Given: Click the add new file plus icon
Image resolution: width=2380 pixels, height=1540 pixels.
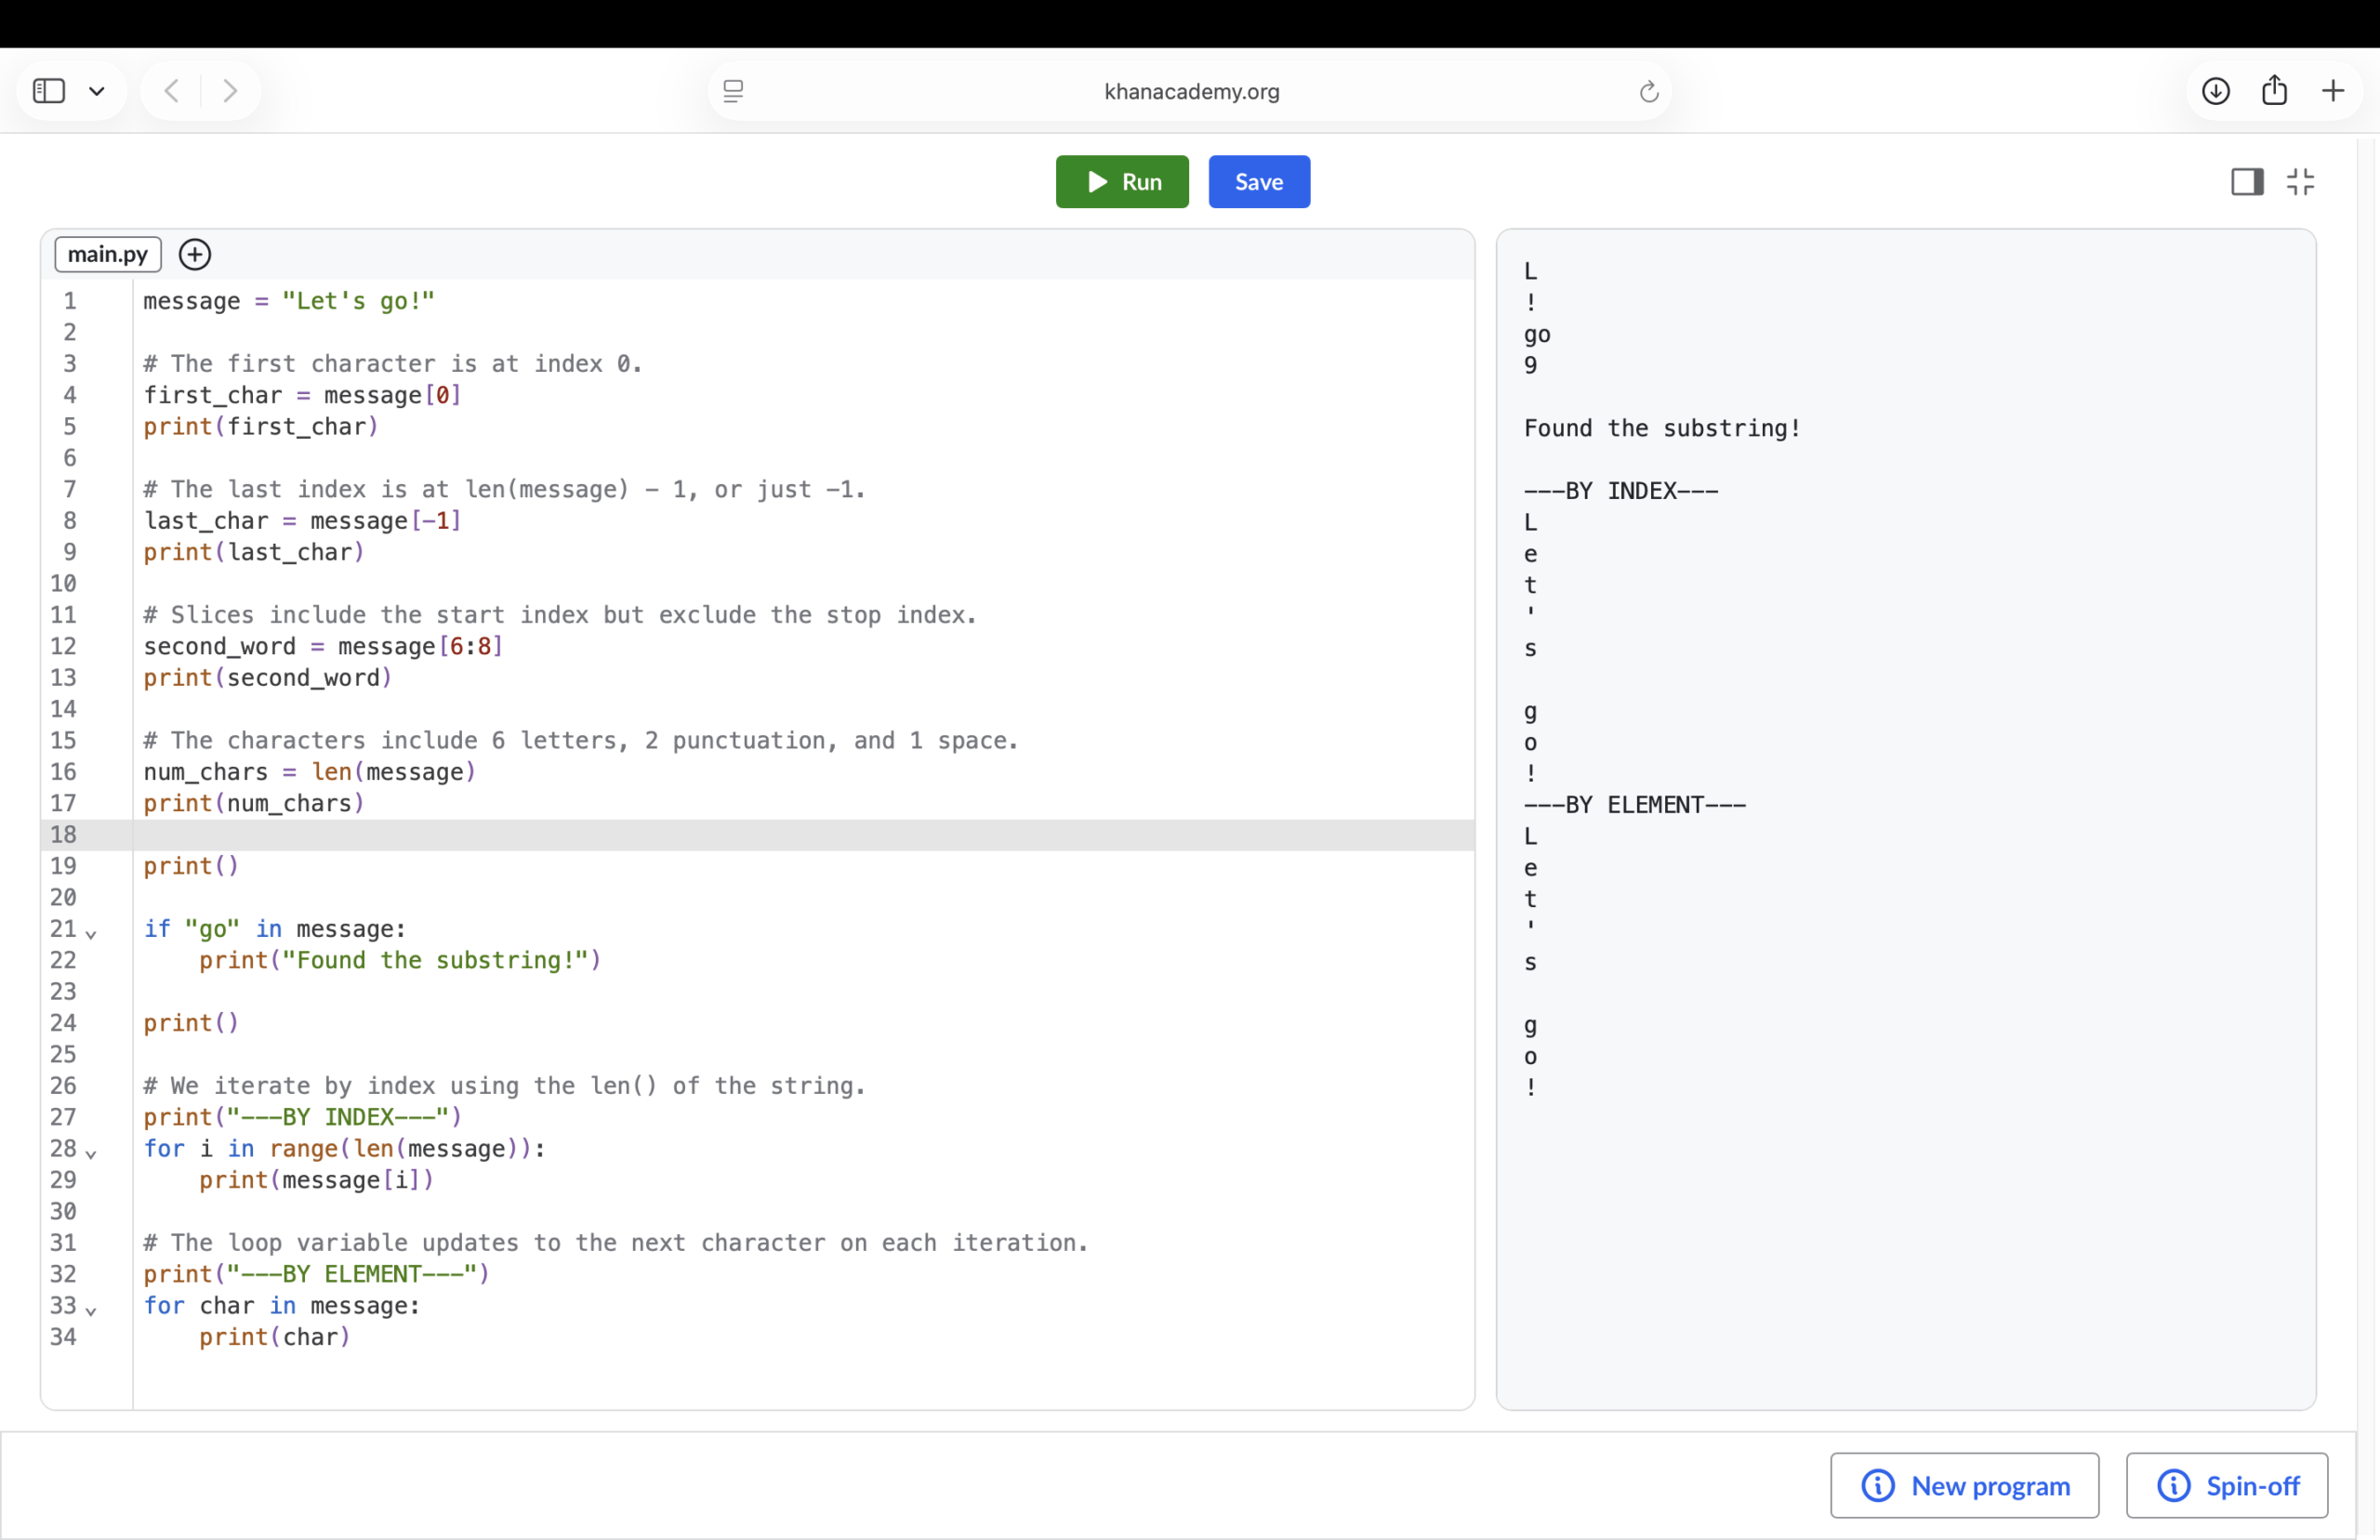Looking at the screenshot, I should [x=195, y=254].
